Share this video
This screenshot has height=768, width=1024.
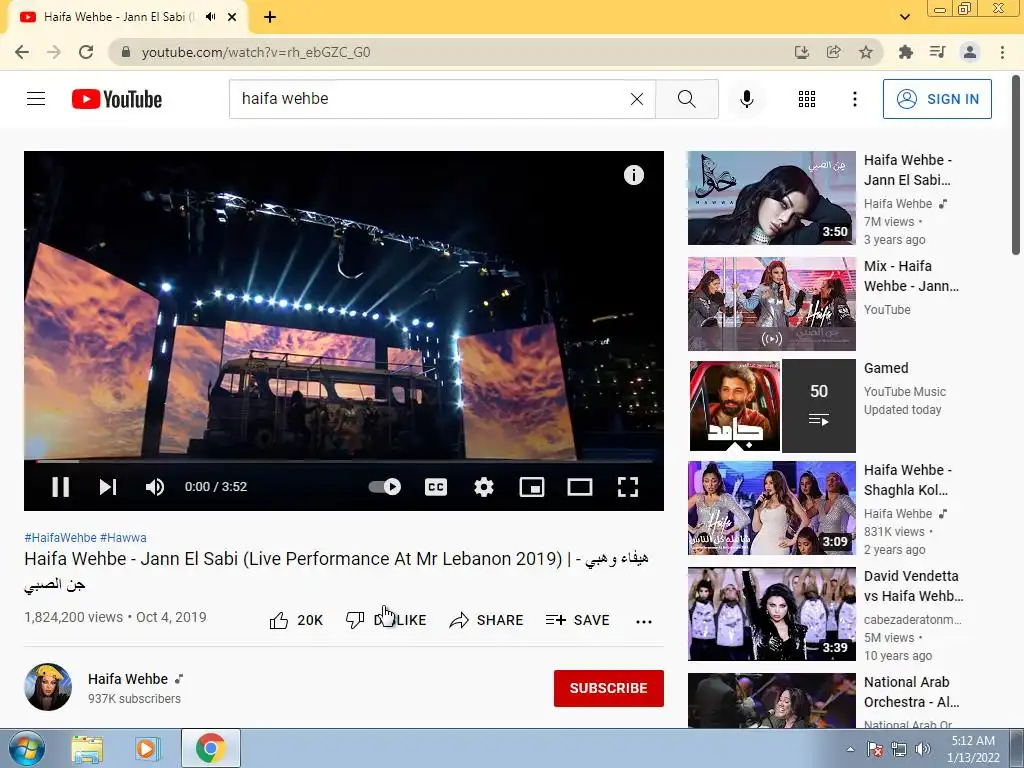[487, 620]
